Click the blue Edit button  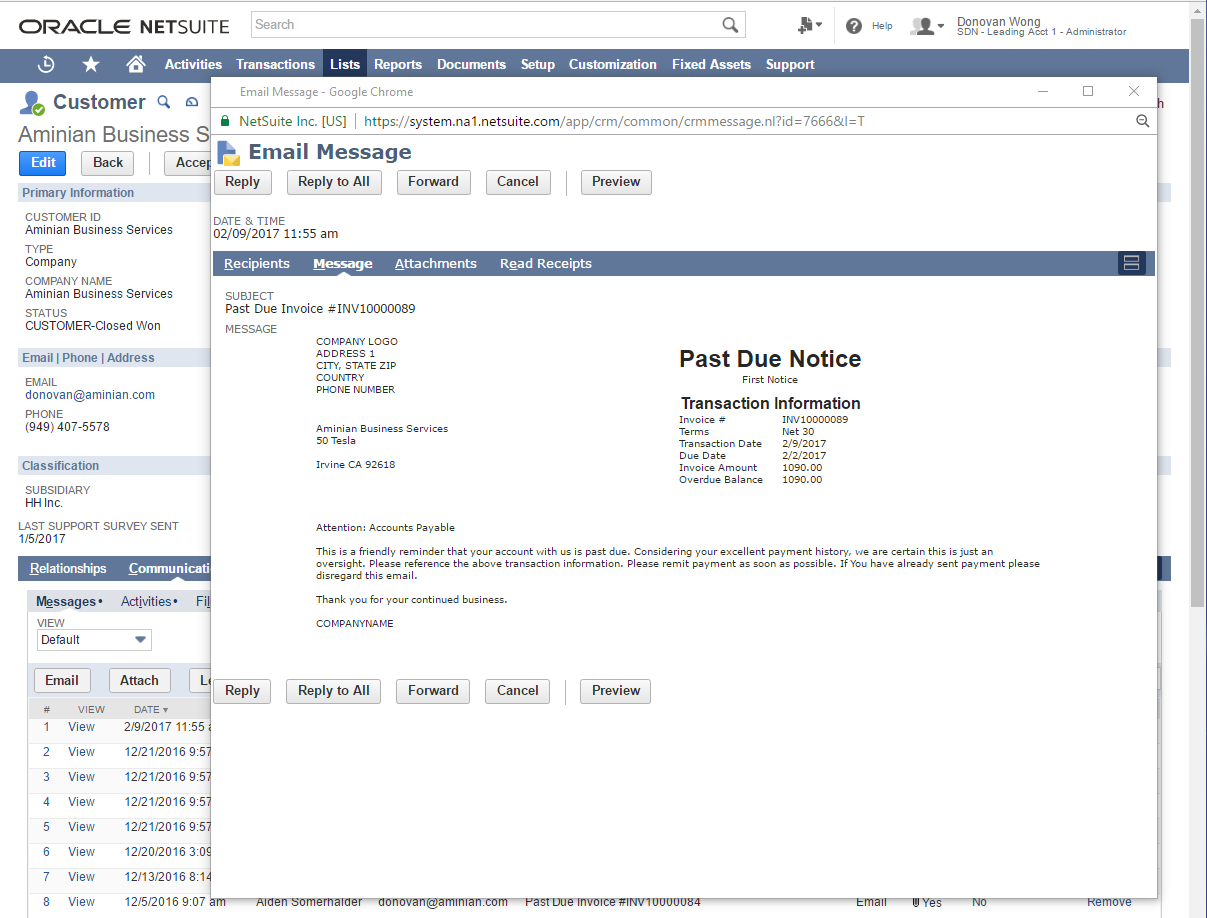(43, 163)
